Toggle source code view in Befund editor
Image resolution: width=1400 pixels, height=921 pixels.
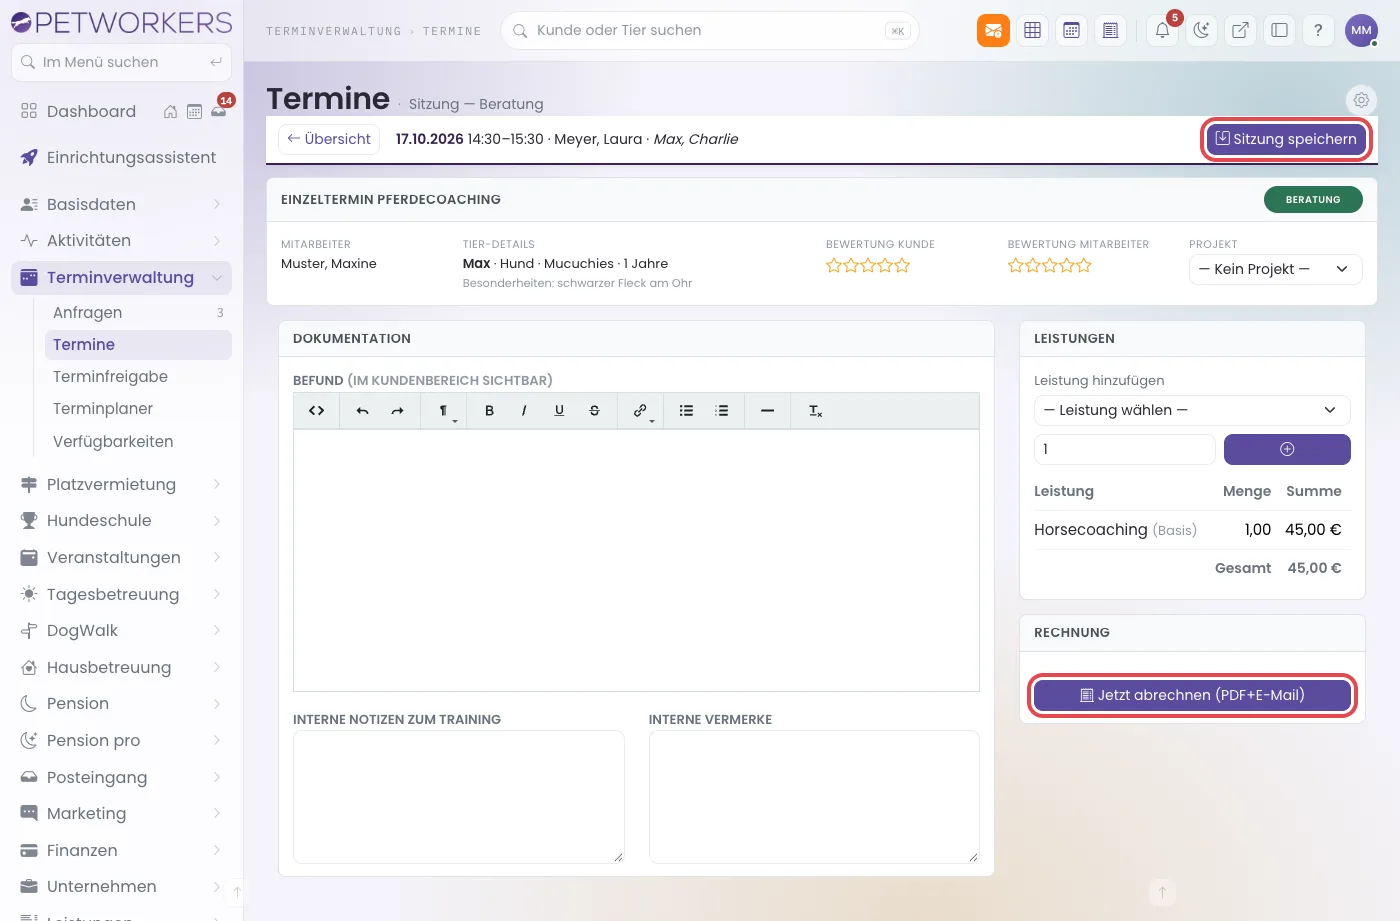[x=317, y=411]
